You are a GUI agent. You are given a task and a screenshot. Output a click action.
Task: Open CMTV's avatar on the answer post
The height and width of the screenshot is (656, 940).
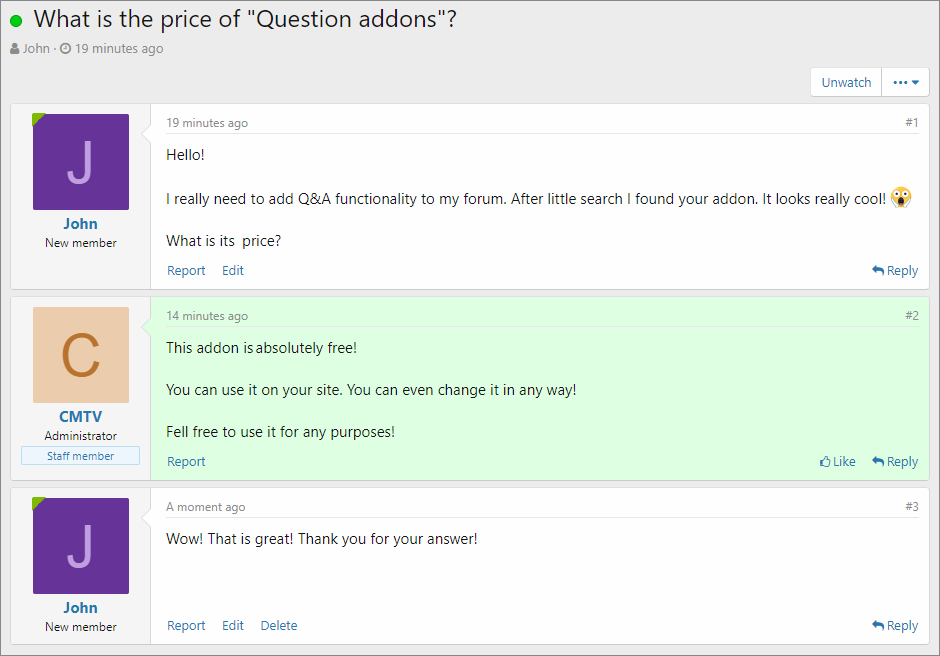[81, 355]
